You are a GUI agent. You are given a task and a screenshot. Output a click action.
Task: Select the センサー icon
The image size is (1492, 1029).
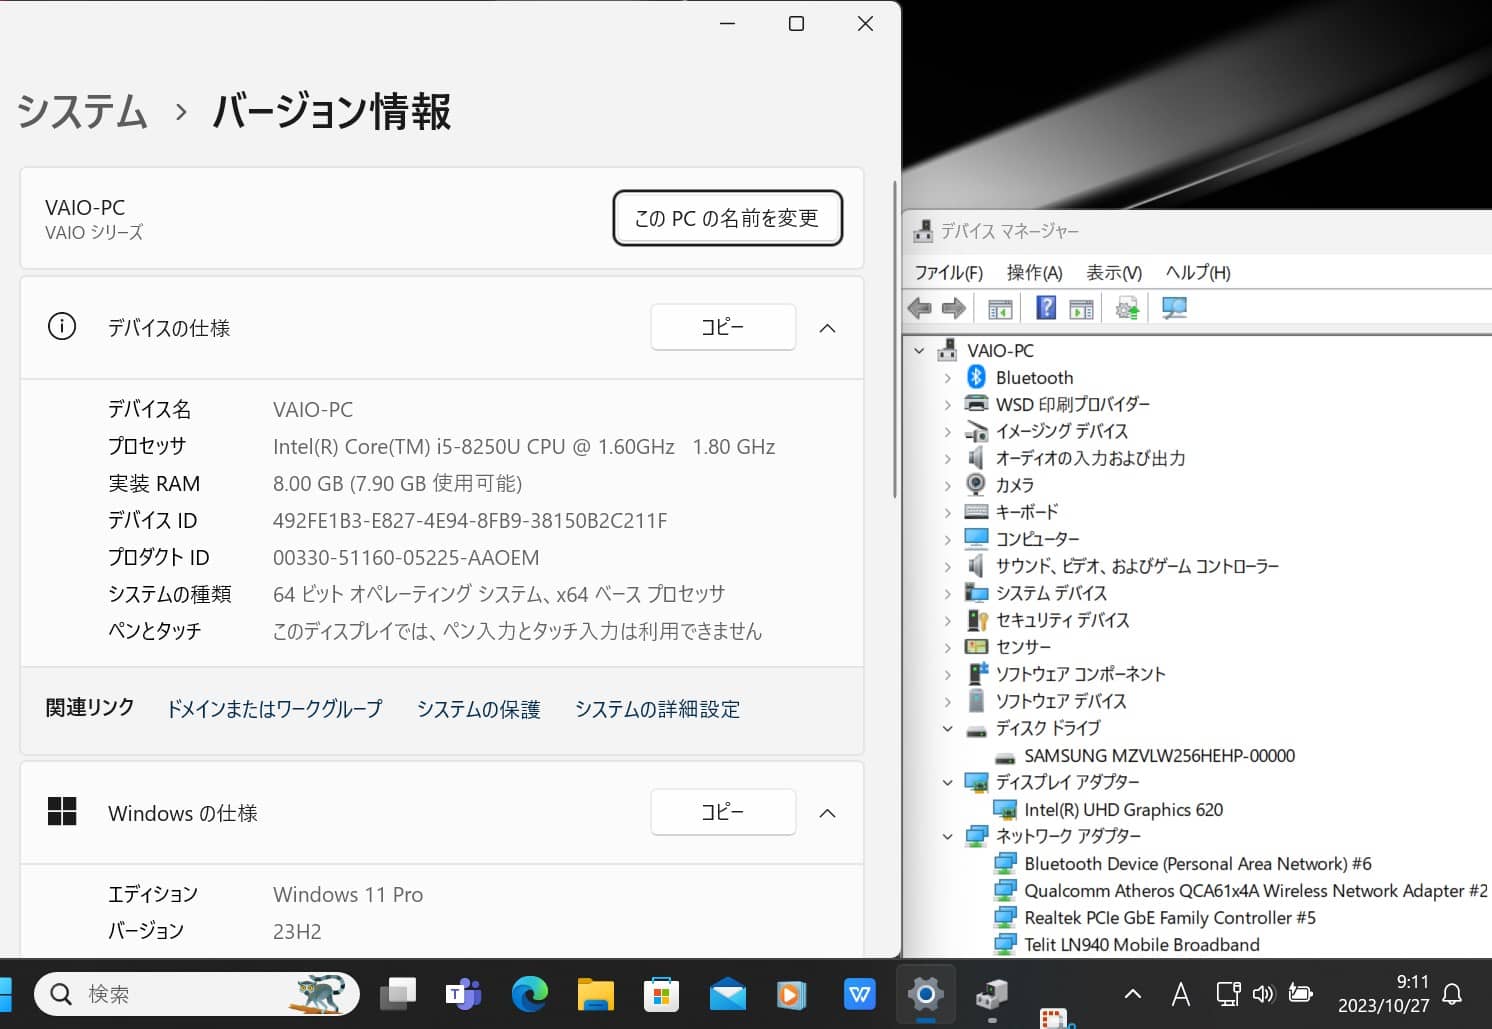point(976,647)
